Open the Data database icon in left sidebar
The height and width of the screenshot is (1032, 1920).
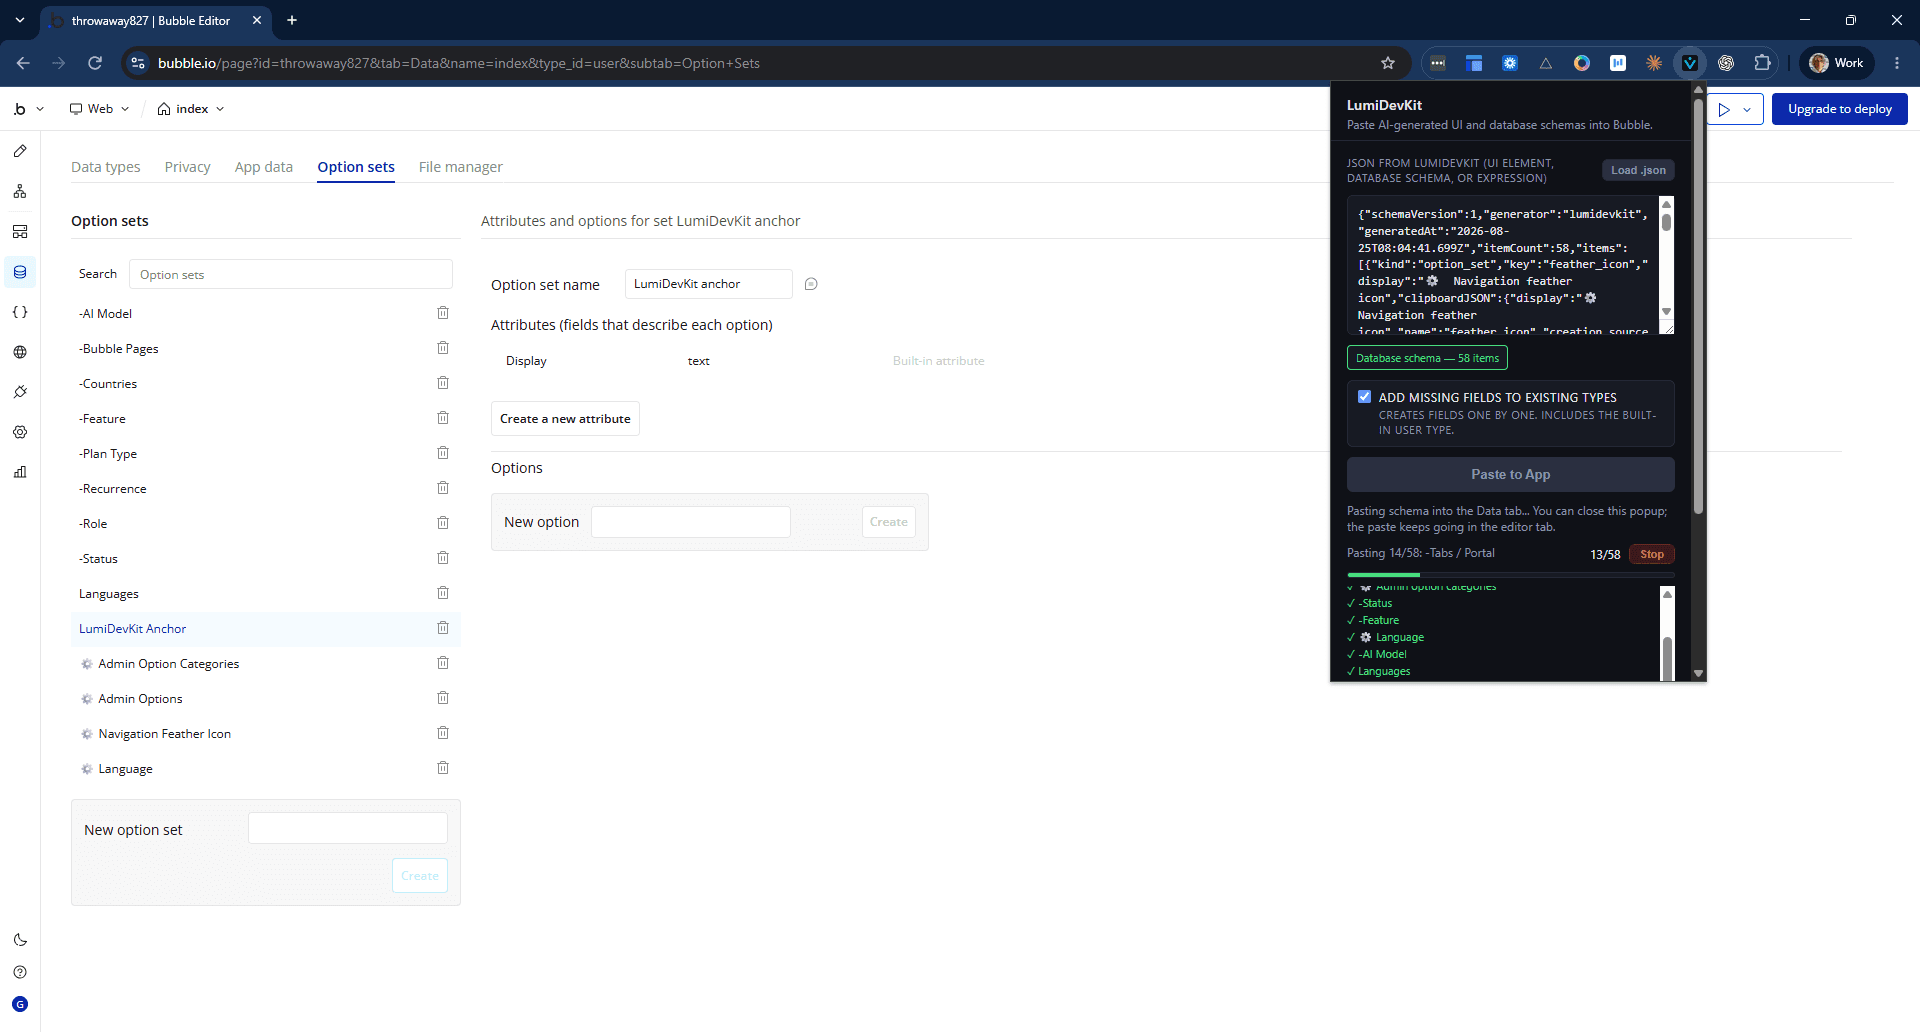(x=20, y=272)
